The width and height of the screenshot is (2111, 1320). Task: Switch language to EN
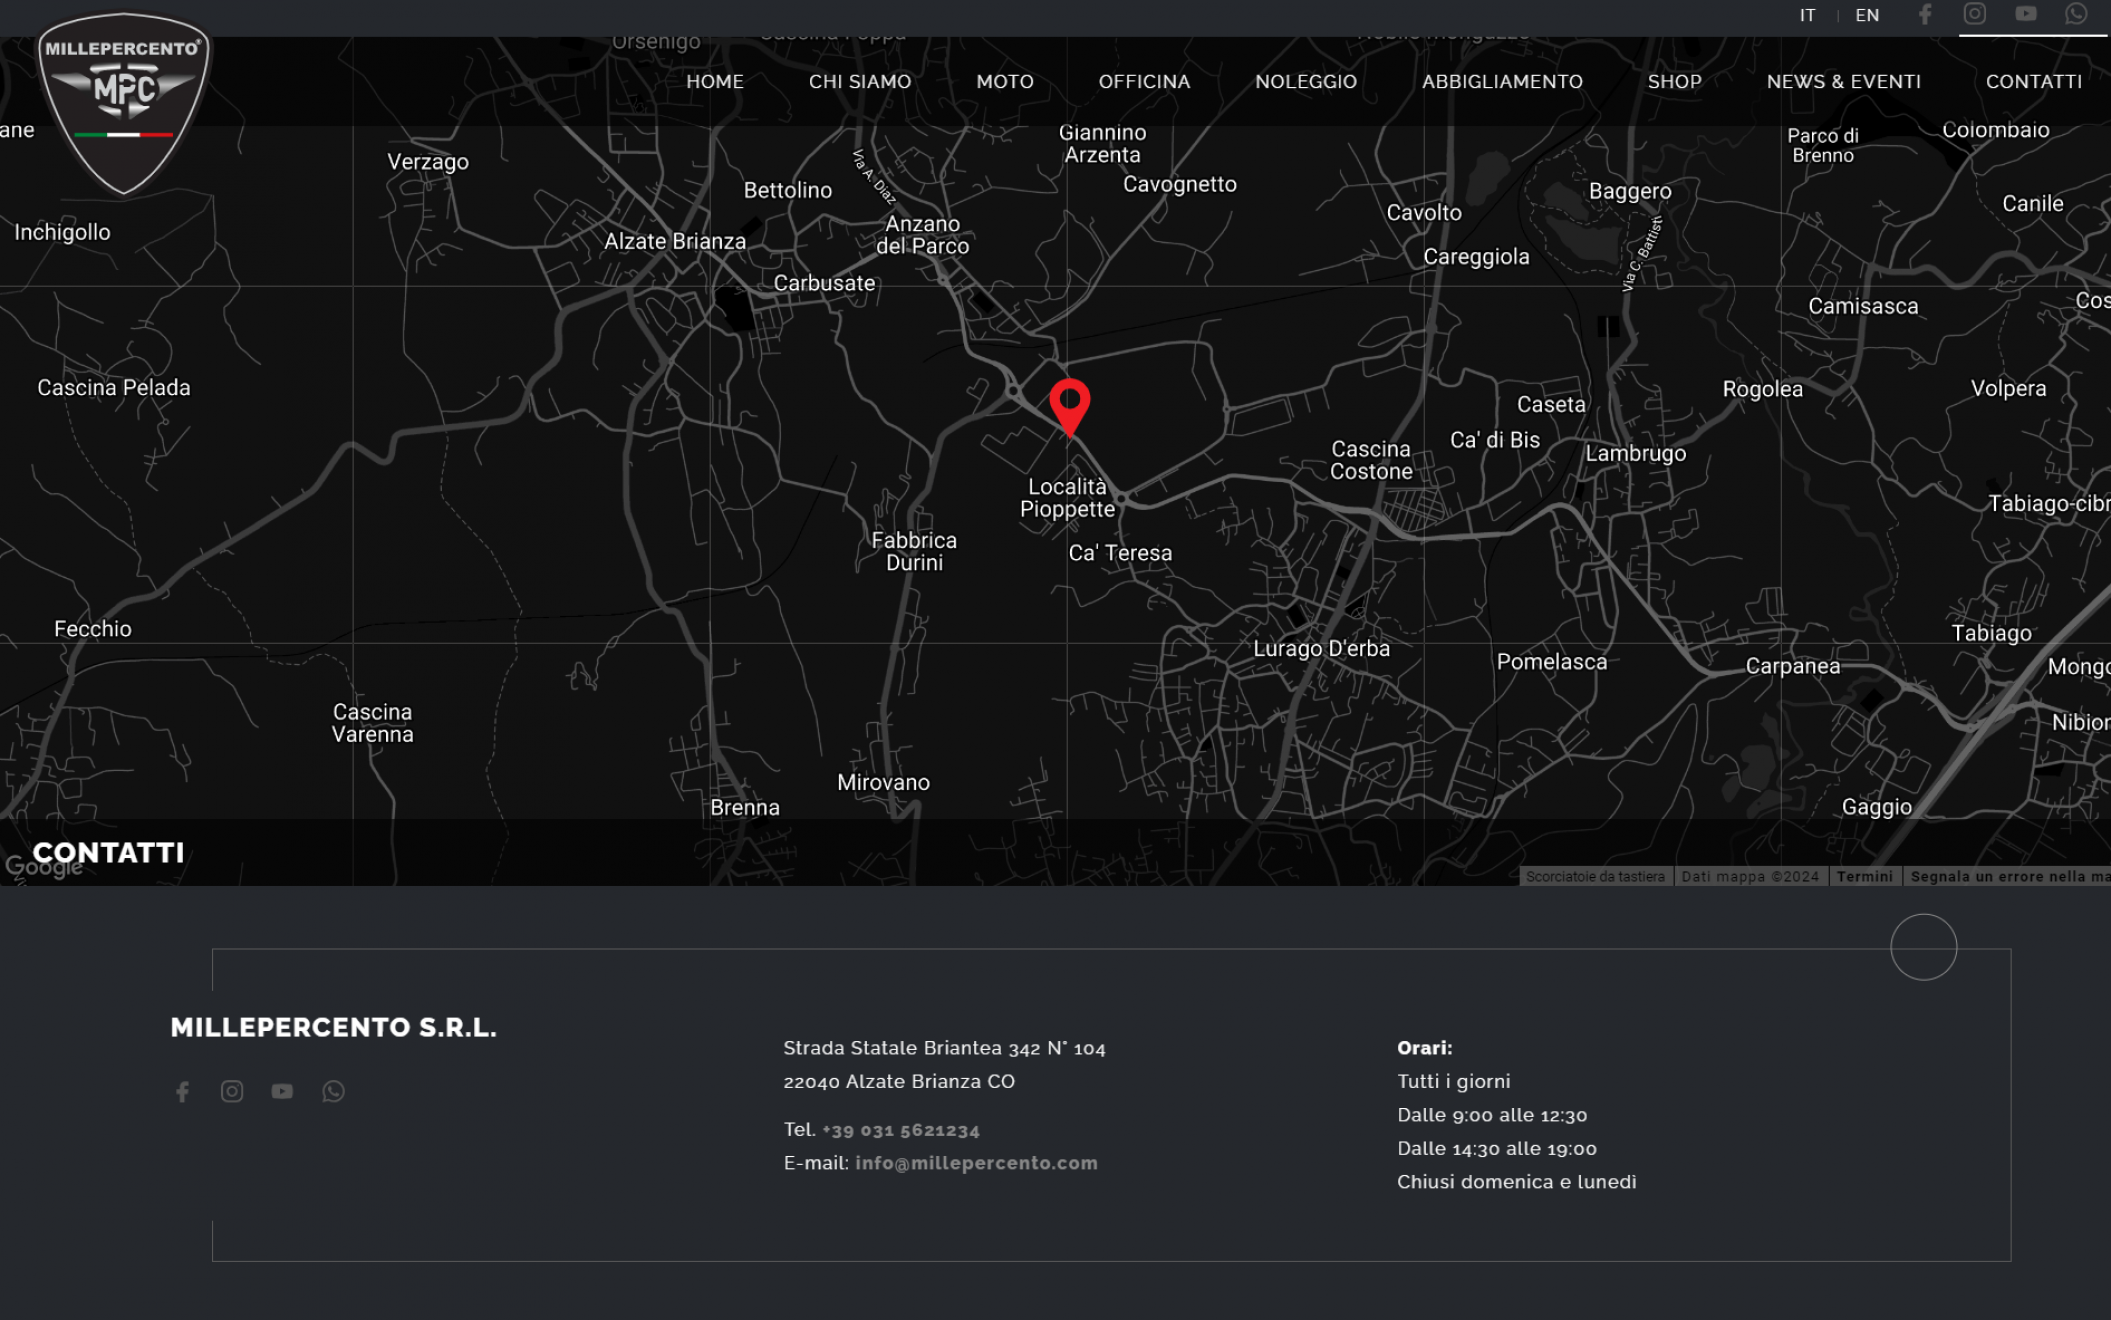1867,15
